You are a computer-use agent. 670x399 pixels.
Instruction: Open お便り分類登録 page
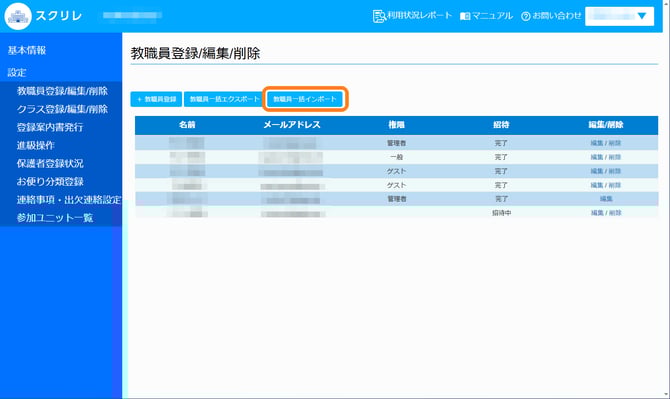pyautogui.click(x=50, y=182)
